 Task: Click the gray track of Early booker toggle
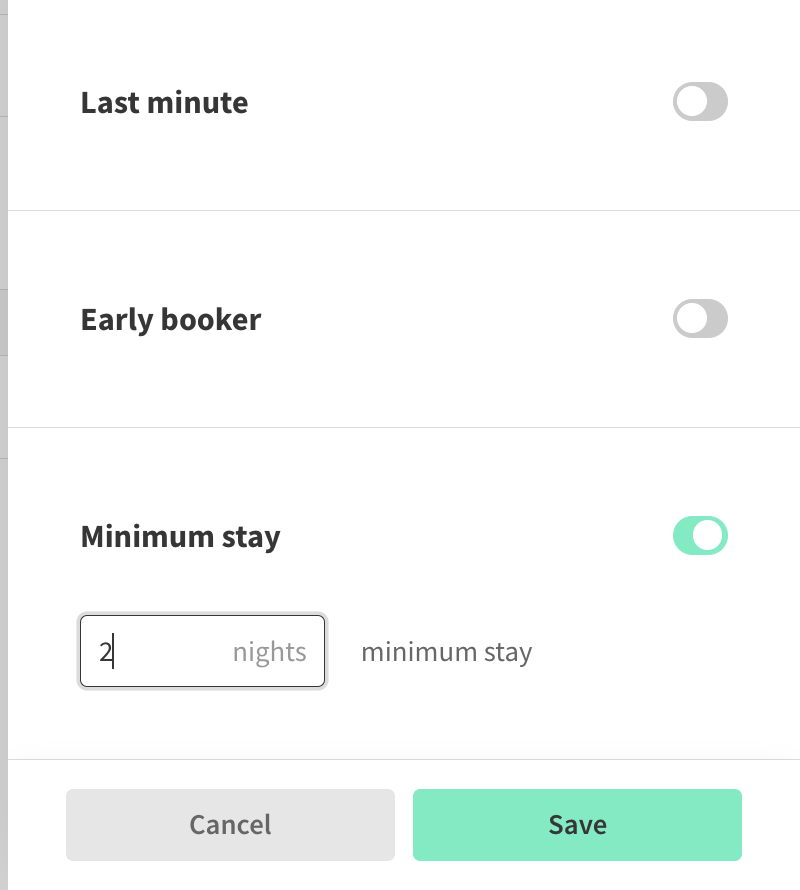pyautogui.click(x=716, y=319)
